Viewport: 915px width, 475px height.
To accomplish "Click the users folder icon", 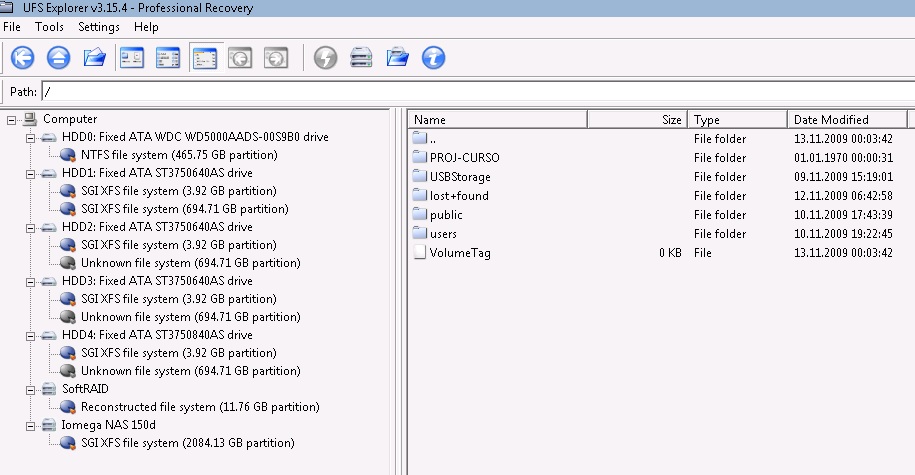I will point(420,233).
